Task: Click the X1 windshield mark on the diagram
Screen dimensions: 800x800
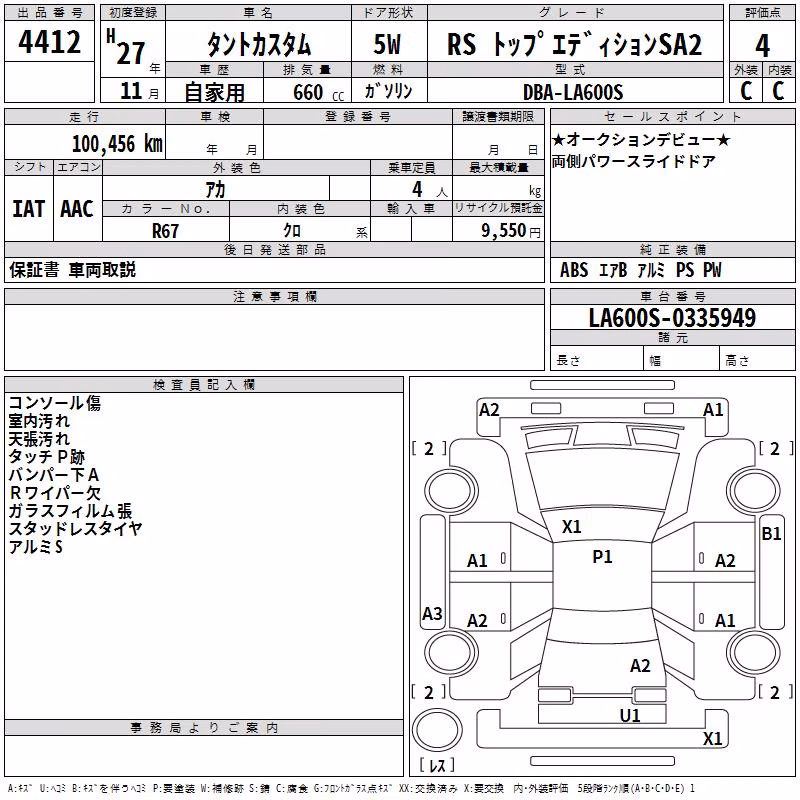Action: (x=571, y=527)
